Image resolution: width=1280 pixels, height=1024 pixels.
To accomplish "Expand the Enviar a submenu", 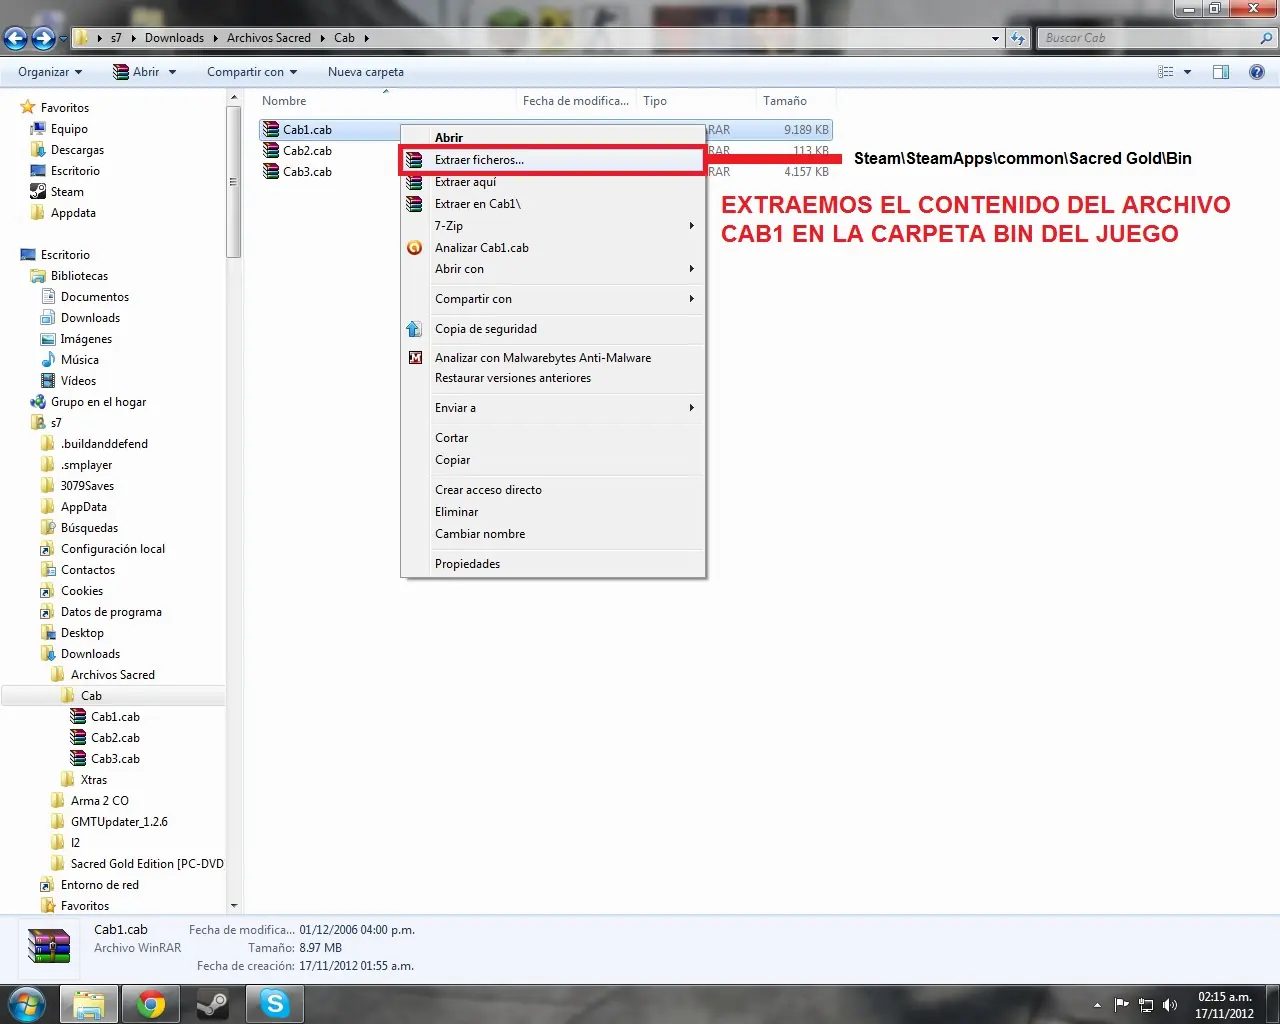I will coord(553,408).
